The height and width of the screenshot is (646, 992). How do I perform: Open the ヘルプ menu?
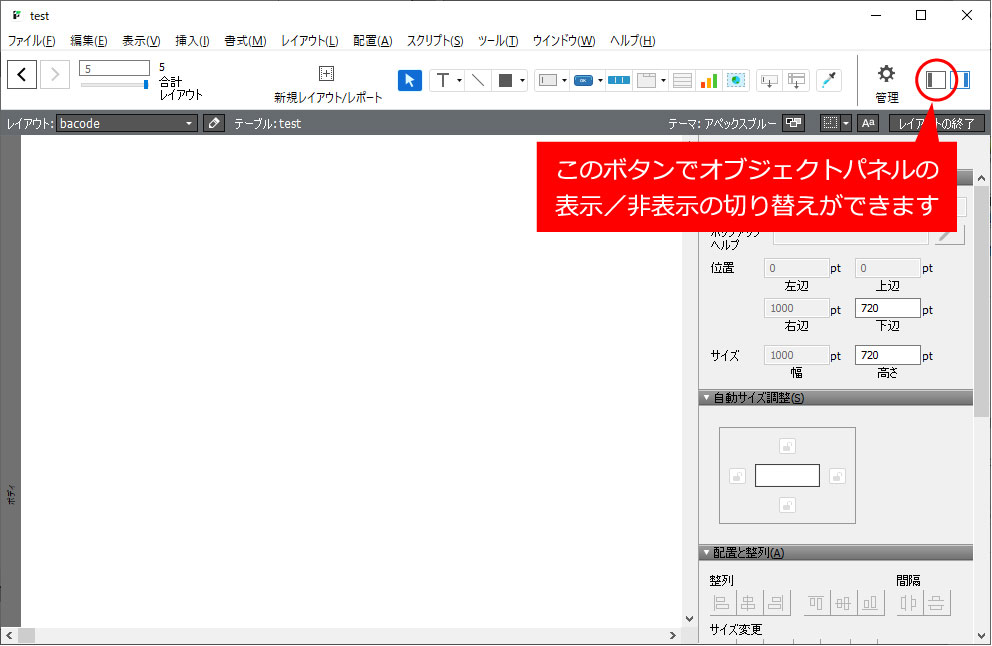(633, 40)
